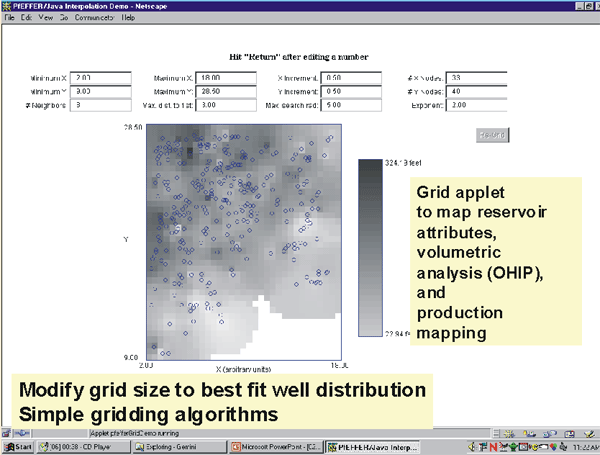Click the # Neighbors input field
600x455 pixels.
coord(101,105)
